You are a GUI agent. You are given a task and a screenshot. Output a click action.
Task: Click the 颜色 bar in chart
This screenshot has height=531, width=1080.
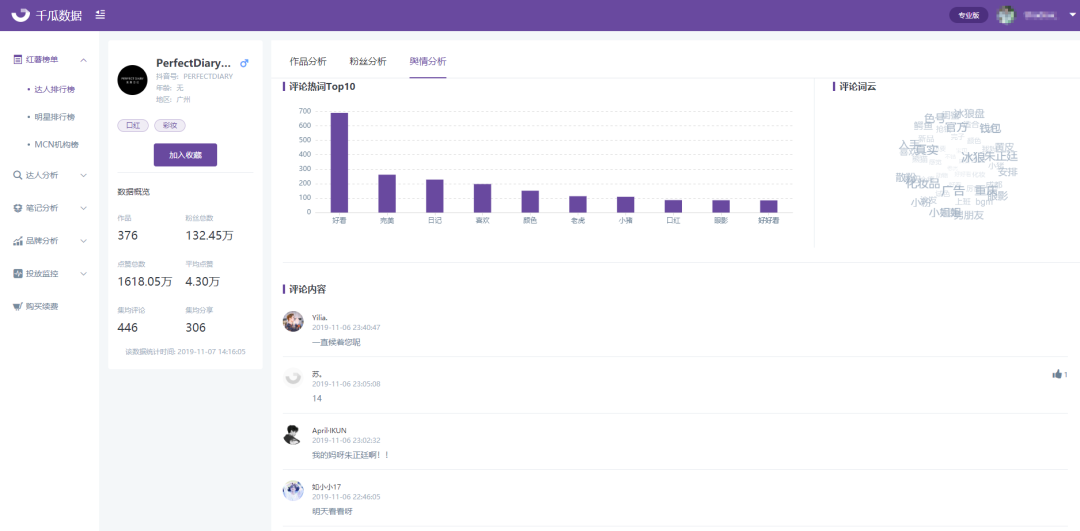tap(530, 201)
